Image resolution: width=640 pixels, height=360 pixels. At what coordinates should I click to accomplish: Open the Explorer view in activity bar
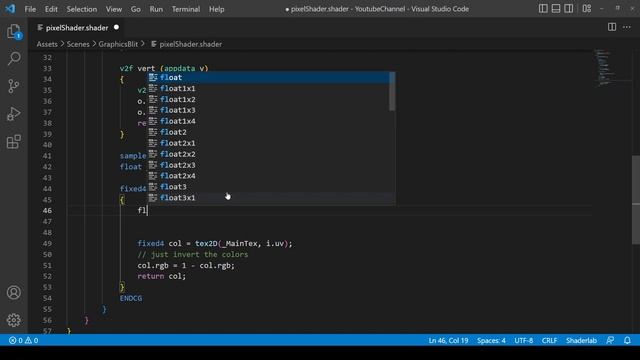click(14, 31)
